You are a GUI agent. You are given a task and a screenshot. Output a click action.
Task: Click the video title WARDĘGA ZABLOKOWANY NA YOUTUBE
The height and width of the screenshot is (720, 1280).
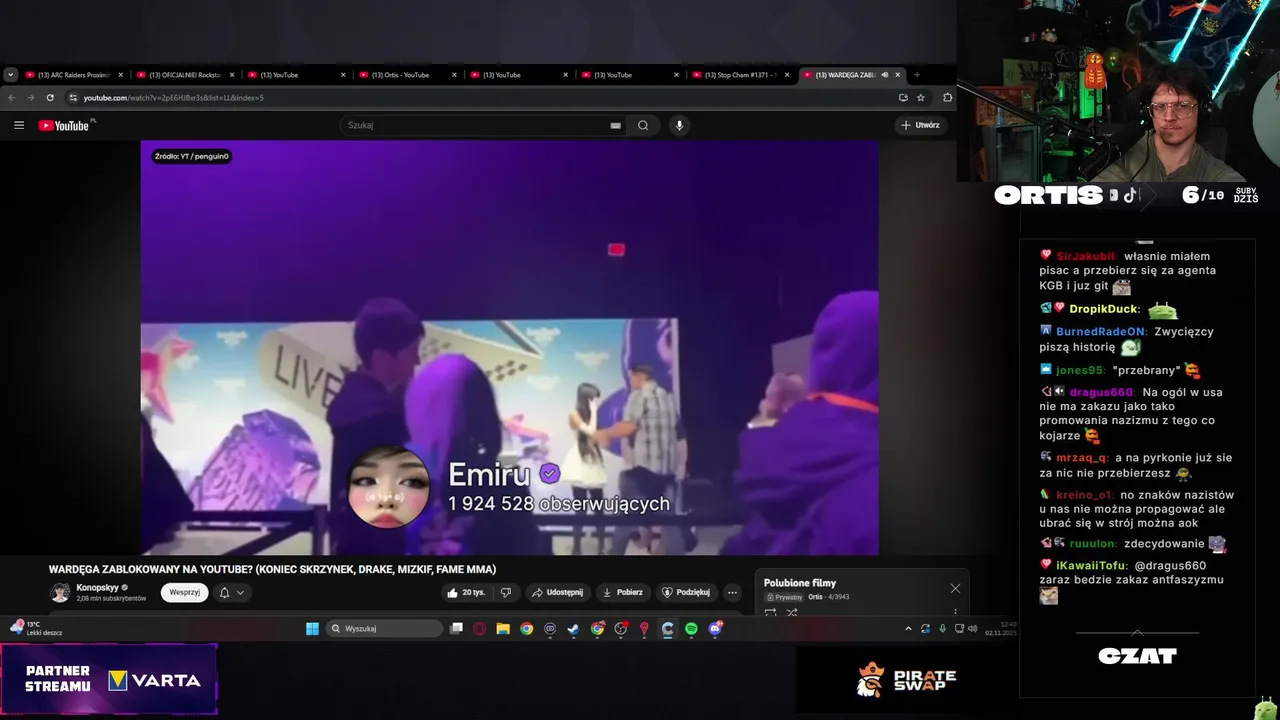coord(272,569)
